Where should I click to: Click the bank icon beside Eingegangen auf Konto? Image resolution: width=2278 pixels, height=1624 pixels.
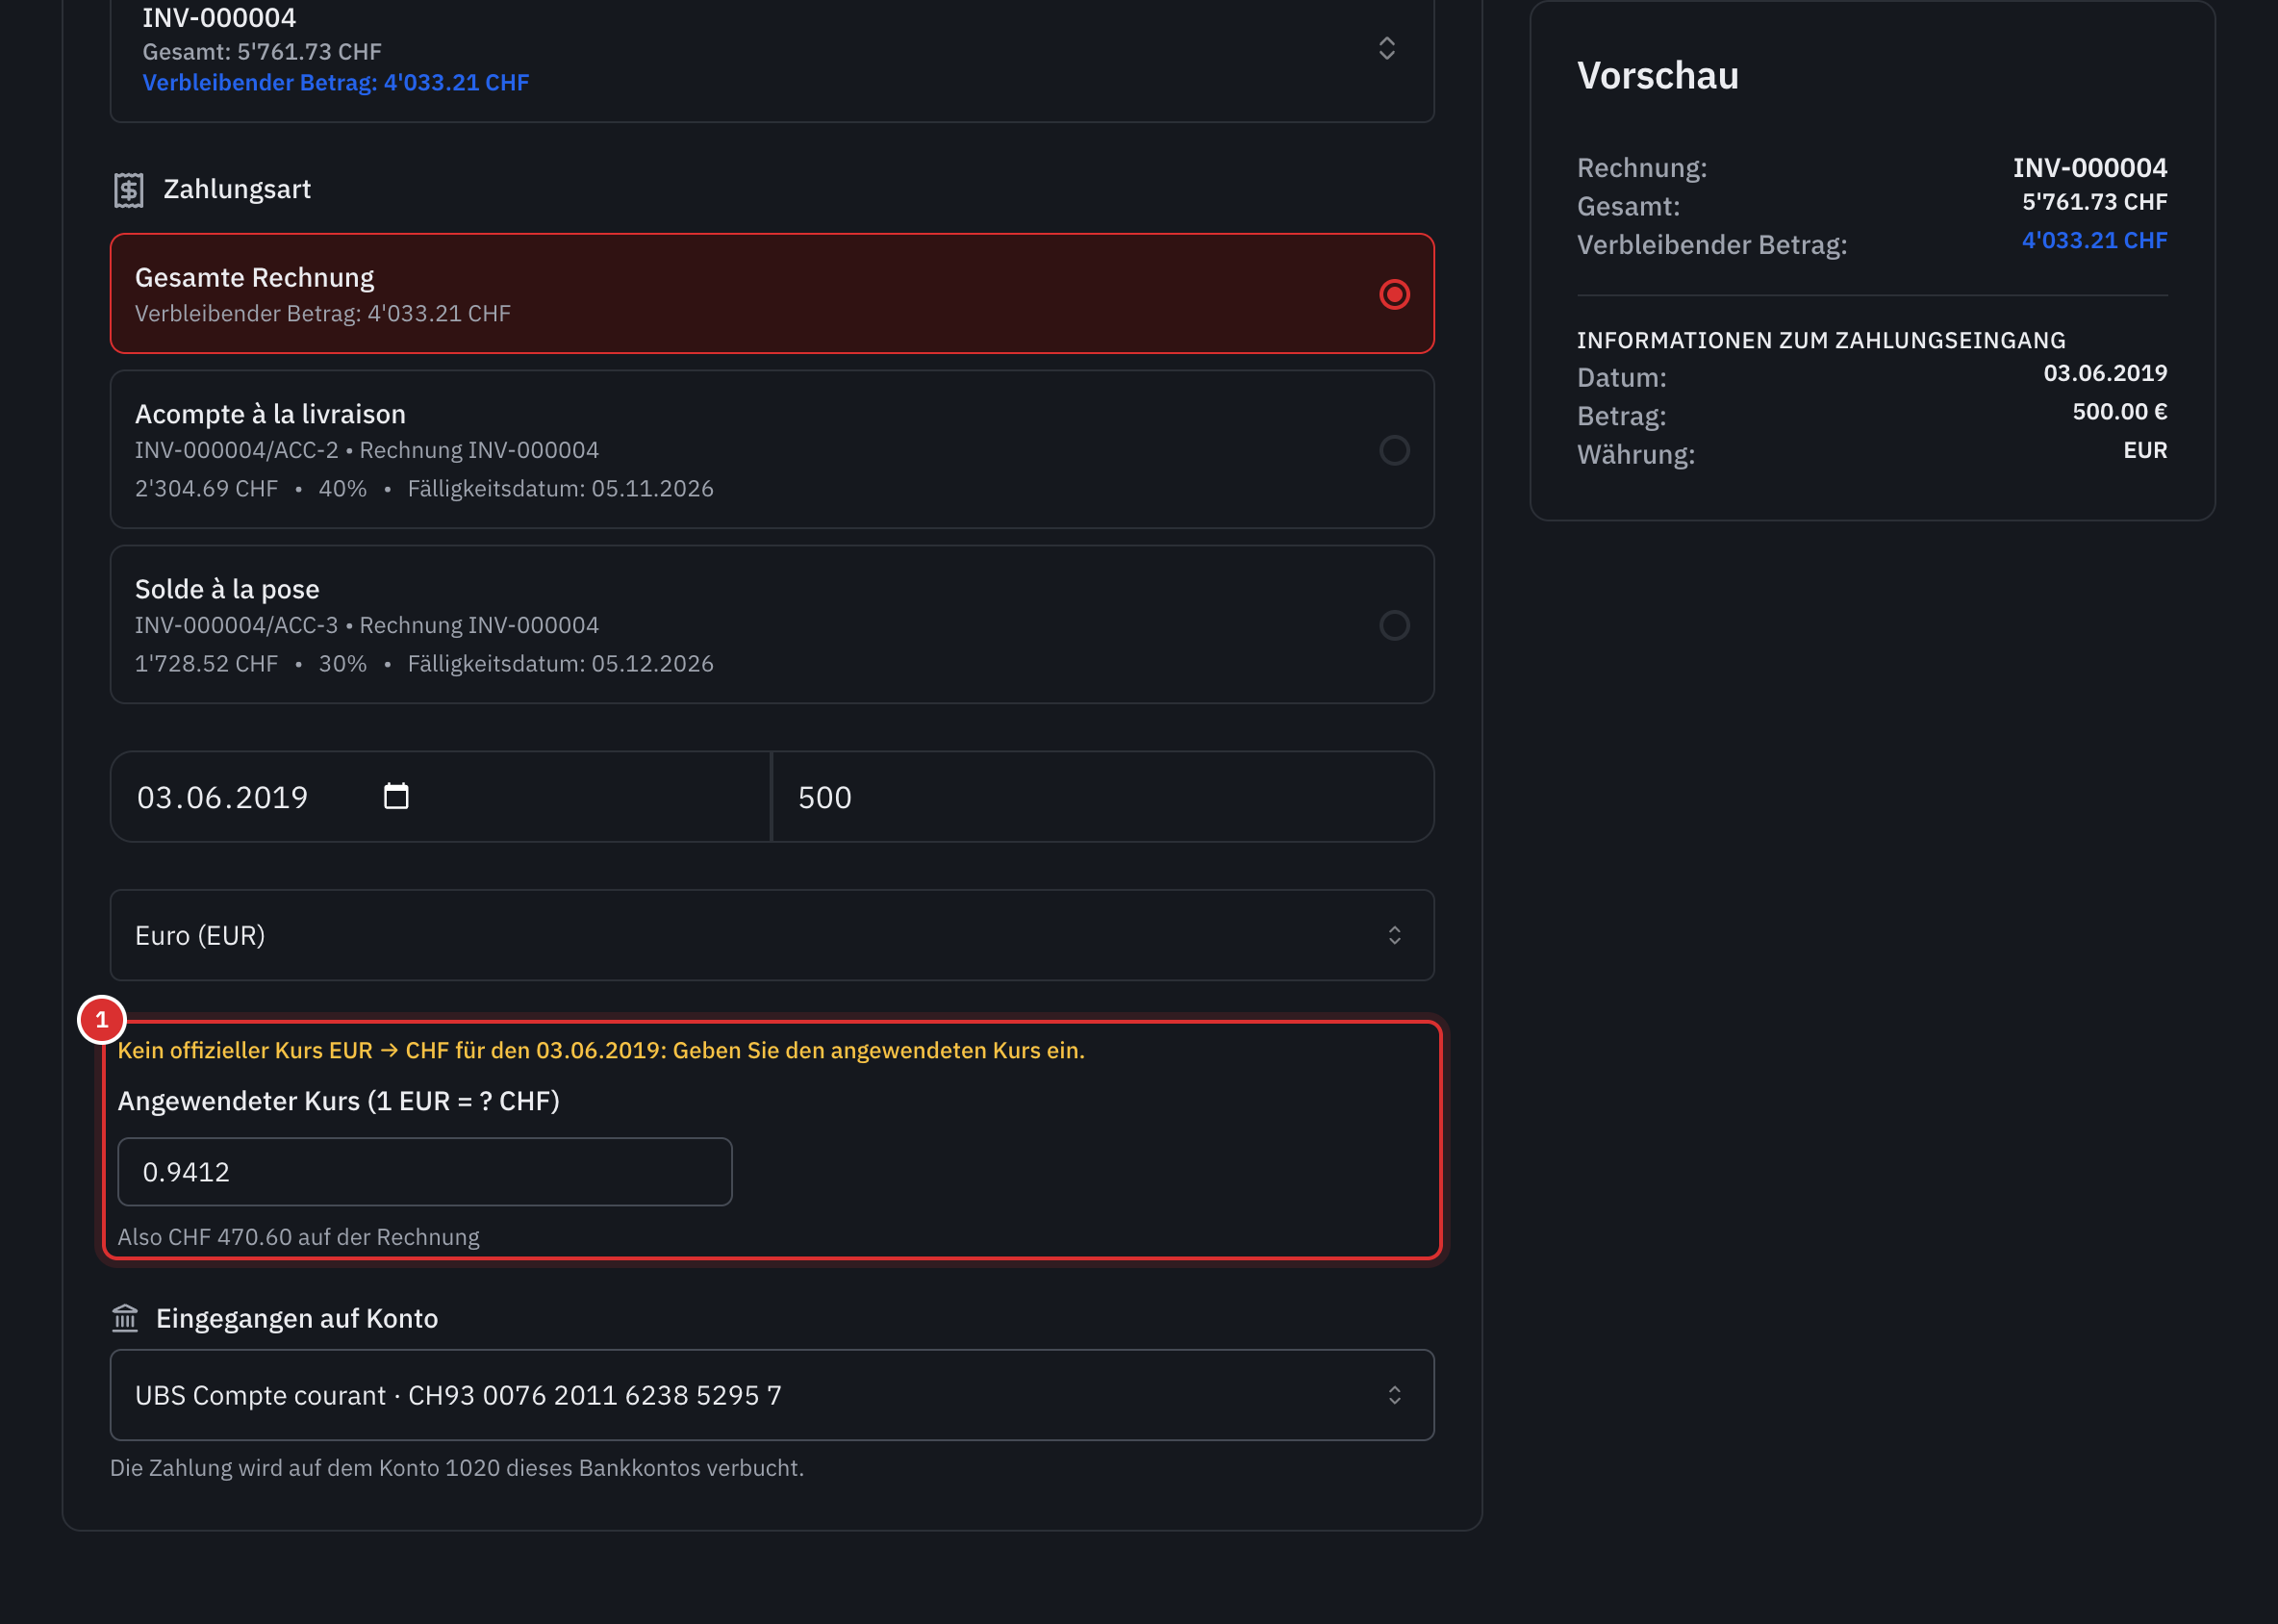[x=125, y=1318]
